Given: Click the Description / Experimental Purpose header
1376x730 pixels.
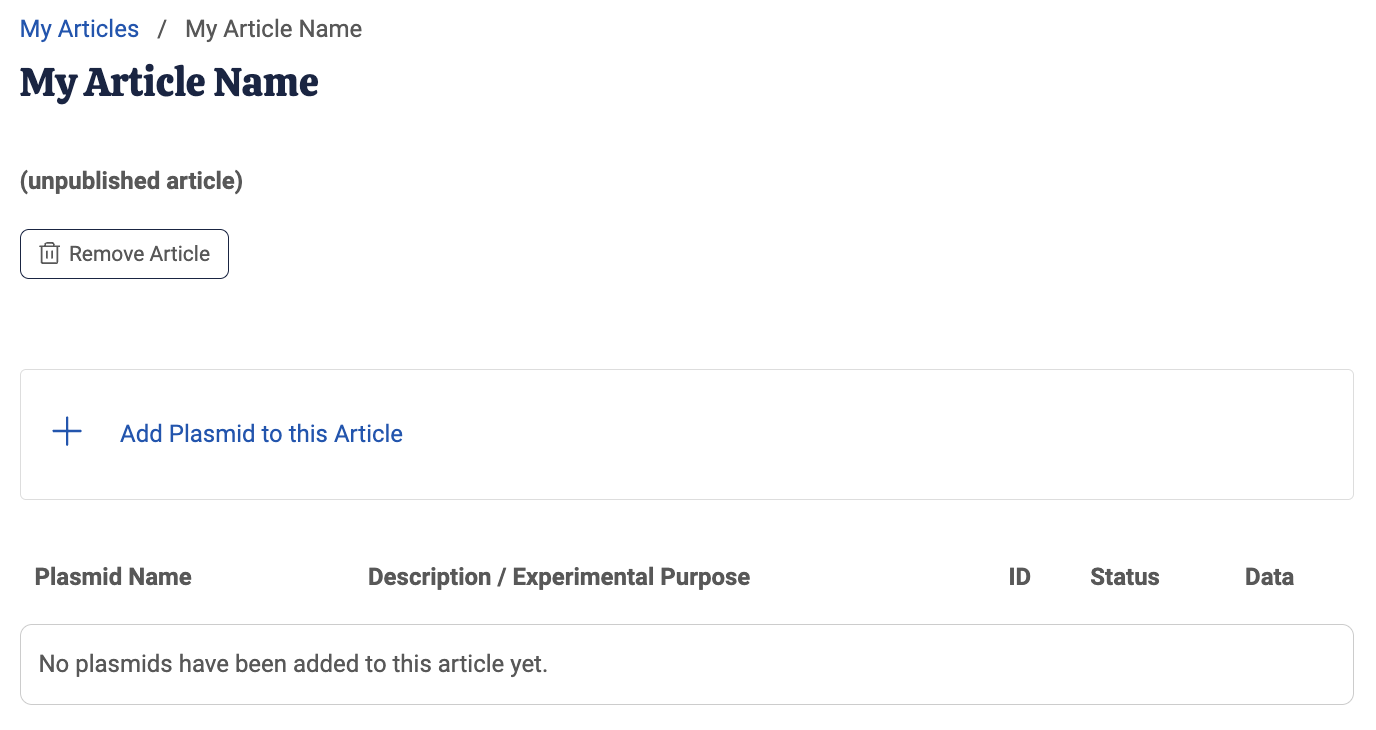Looking at the screenshot, I should (559, 576).
